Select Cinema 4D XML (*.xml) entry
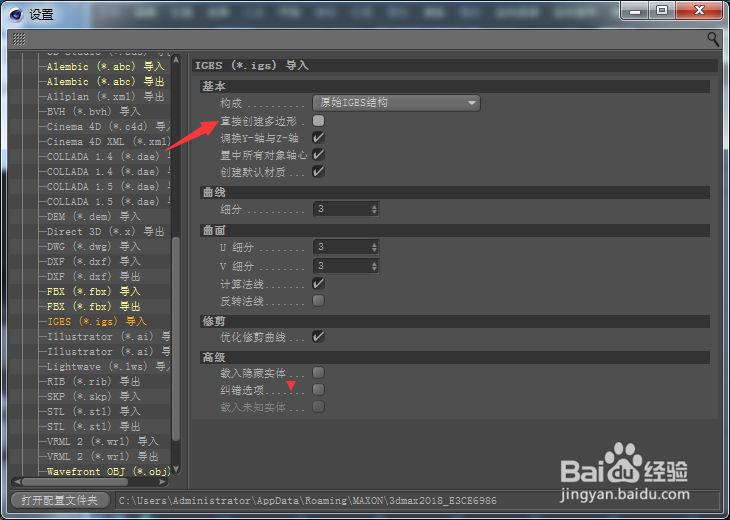This screenshot has width=730, height=520. (x=108, y=142)
